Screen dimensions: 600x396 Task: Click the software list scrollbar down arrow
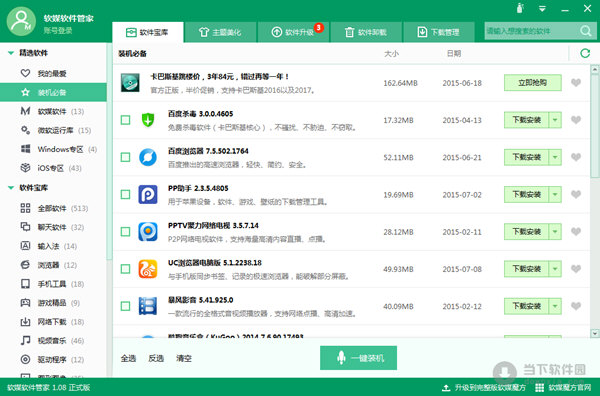(595, 333)
